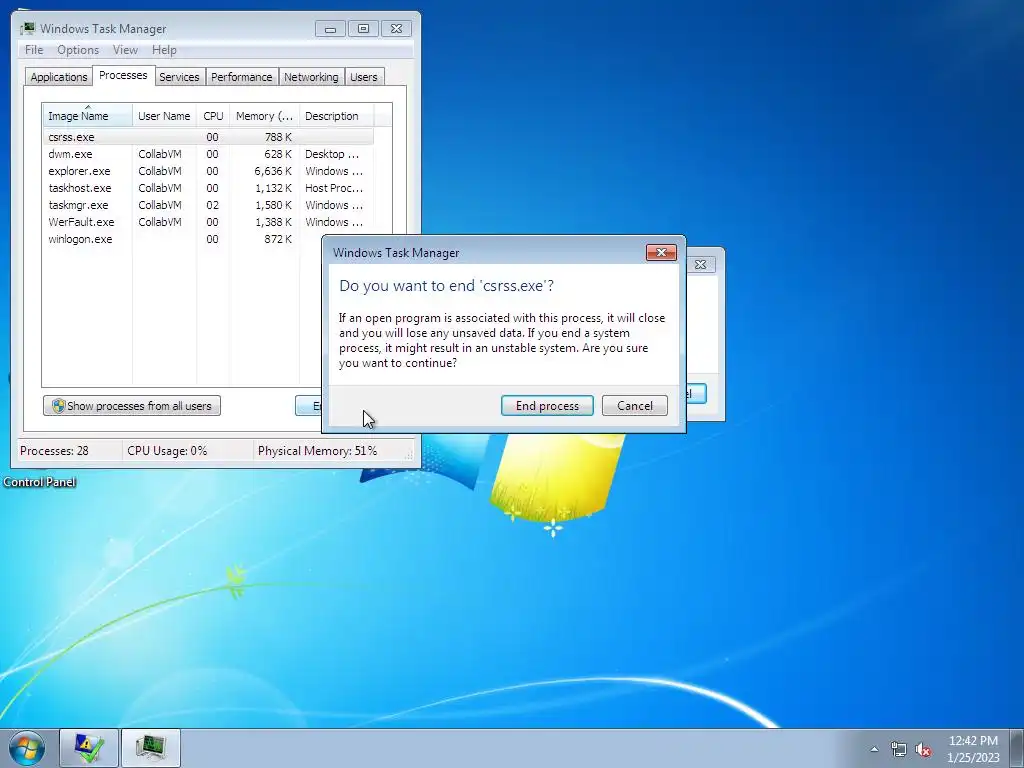Select the WerFault.exe process row
Viewport: 1024px width, 768px height.
(x=209, y=222)
